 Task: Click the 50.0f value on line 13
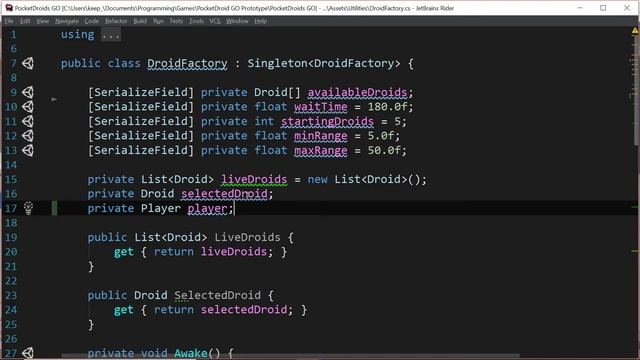tap(384, 151)
